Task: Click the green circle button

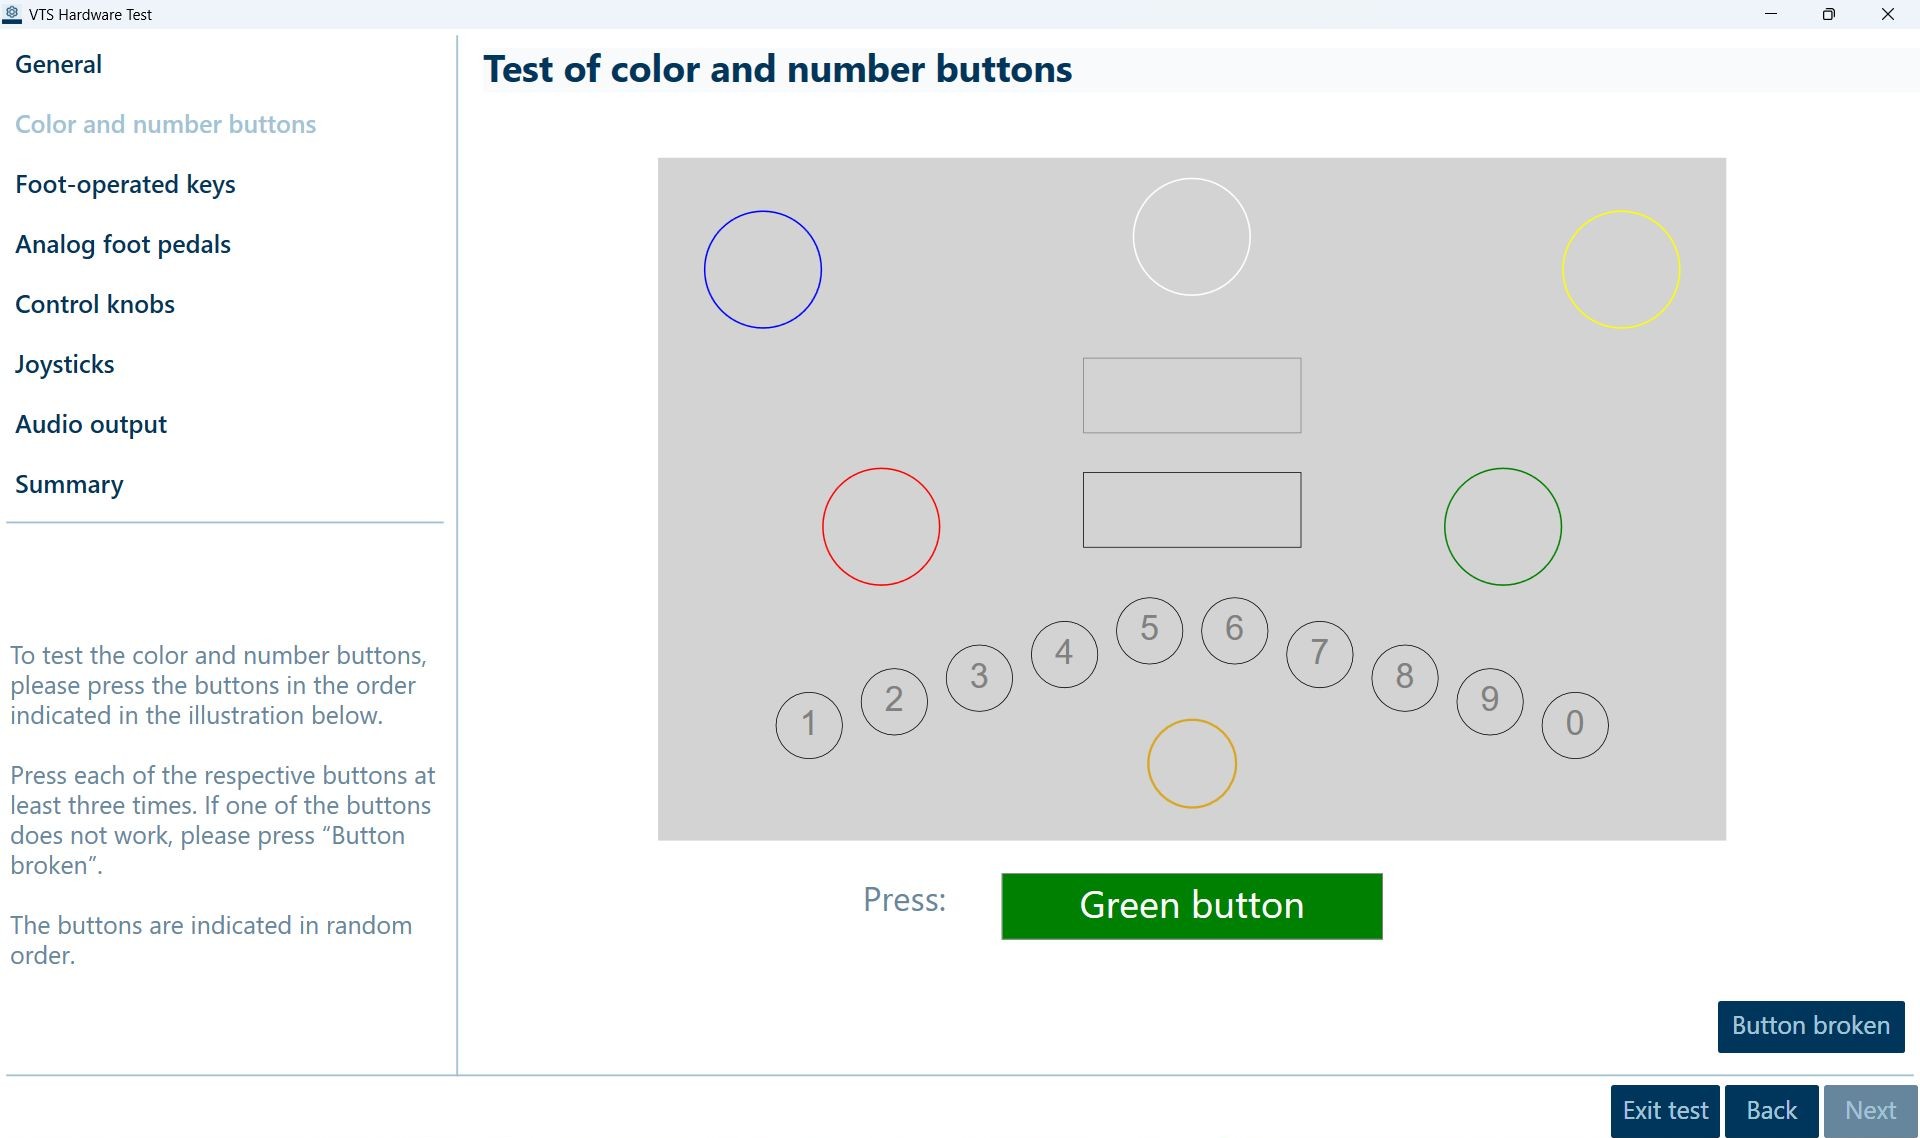Action: [x=1502, y=526]
